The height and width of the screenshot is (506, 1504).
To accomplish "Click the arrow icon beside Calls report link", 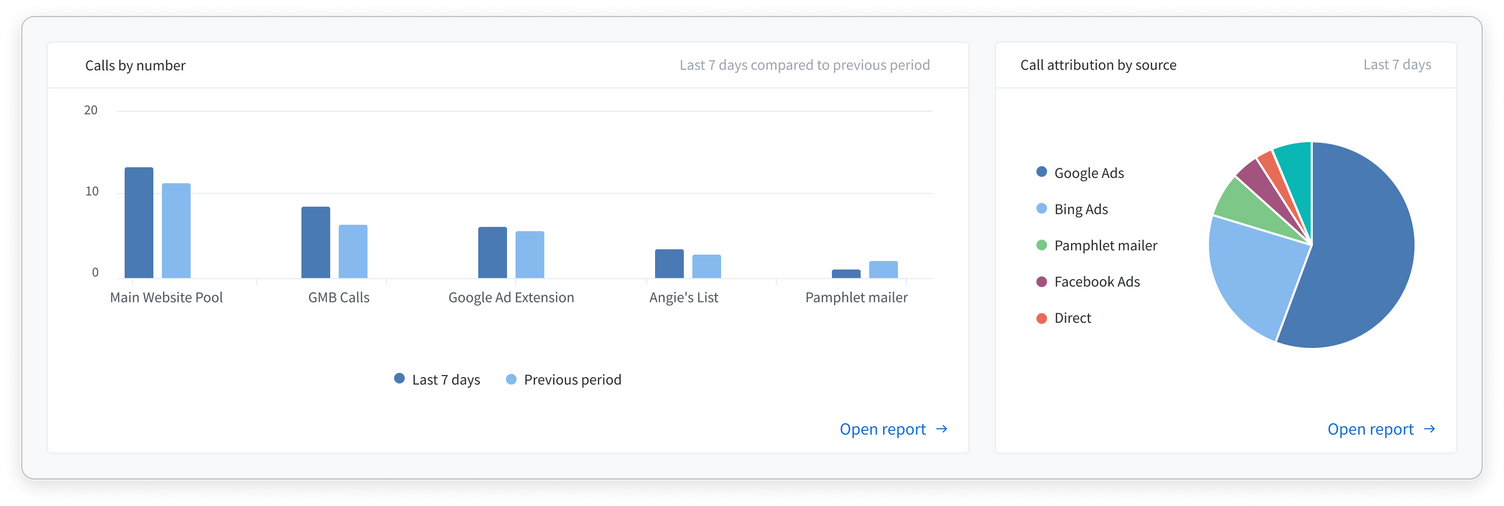I will [x=941, y=429].
